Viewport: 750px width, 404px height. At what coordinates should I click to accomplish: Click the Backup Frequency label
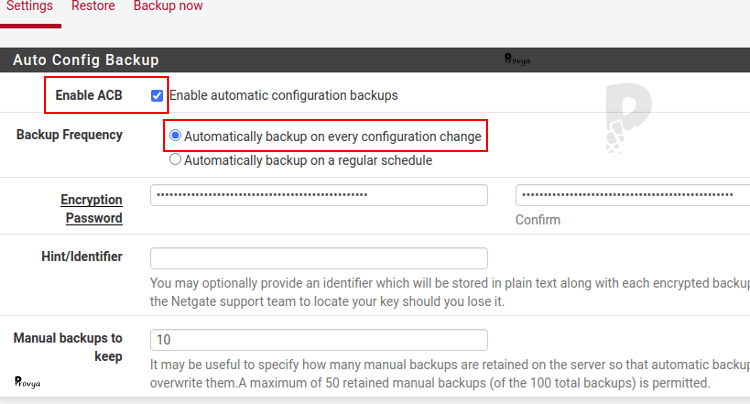[69, 135]
